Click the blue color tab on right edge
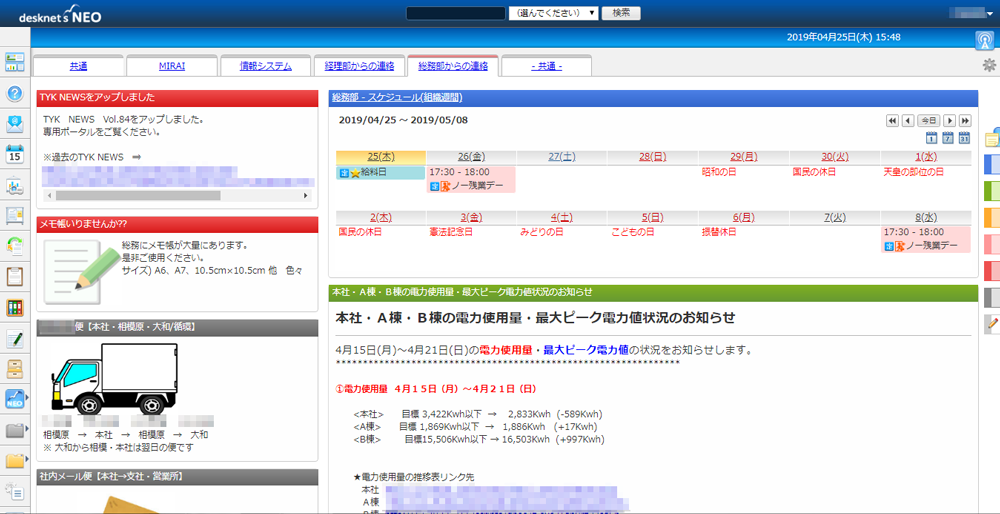1000x514 pixels. tap(992, 164)
